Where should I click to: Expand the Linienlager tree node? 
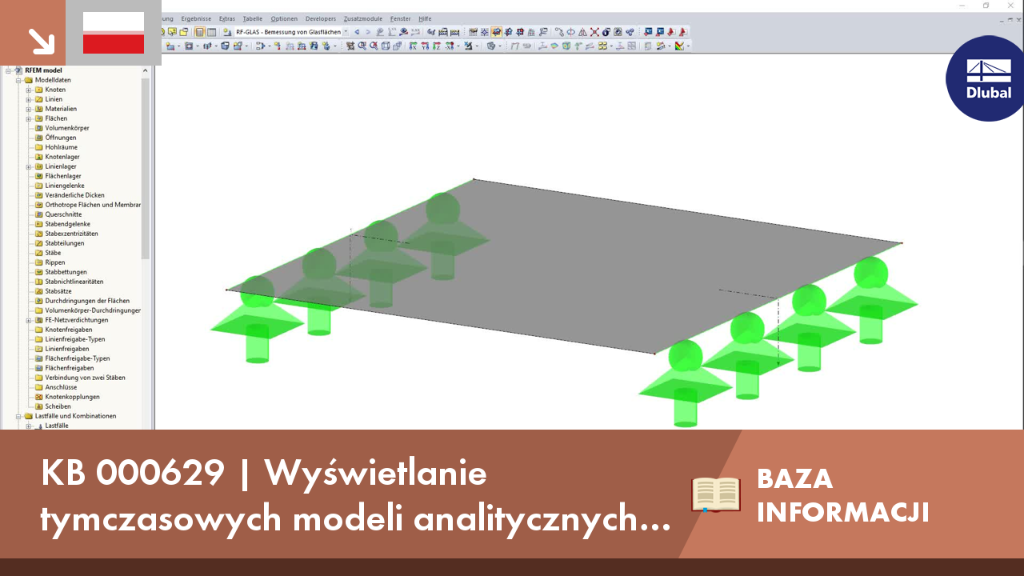pos(29,167)
